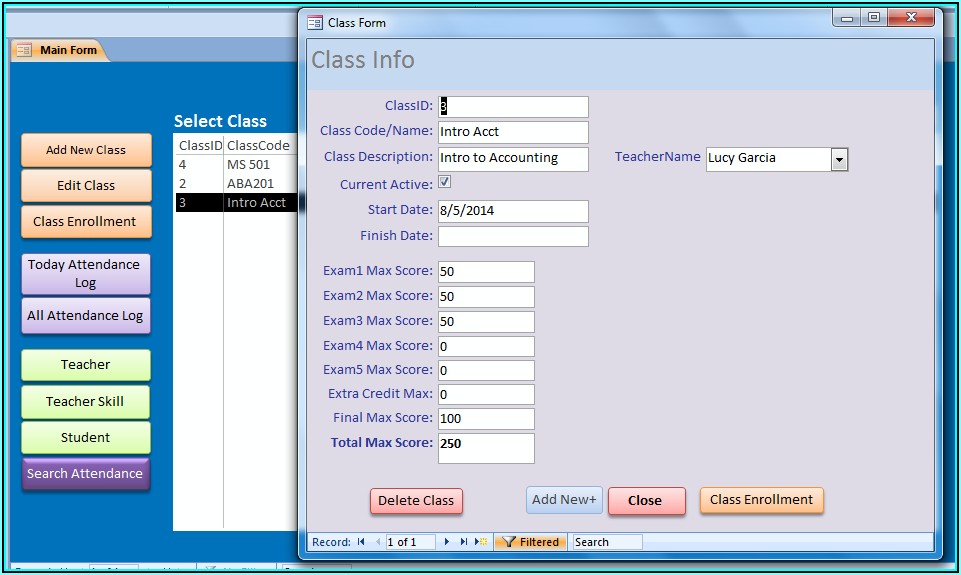Click the Main Form tab icon

pos(25,50)
